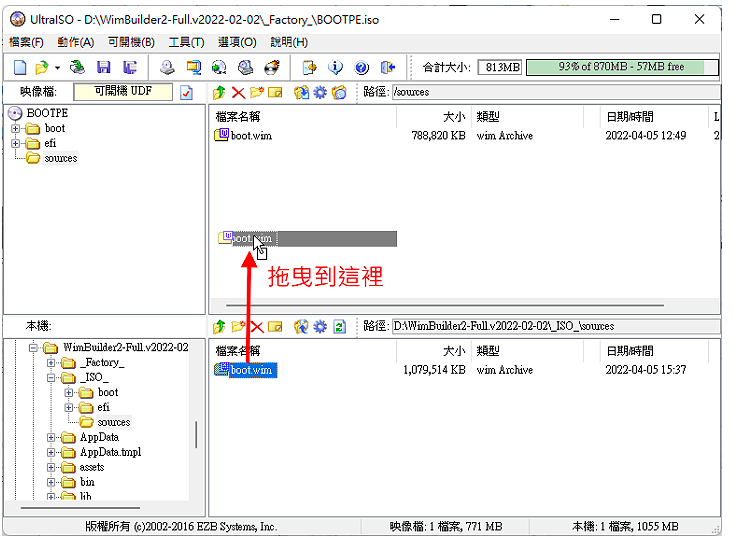Click the Open CD/DVD disc-drive icon
The width and height of the screenshot is (734, 541).
tap(77, 67)
